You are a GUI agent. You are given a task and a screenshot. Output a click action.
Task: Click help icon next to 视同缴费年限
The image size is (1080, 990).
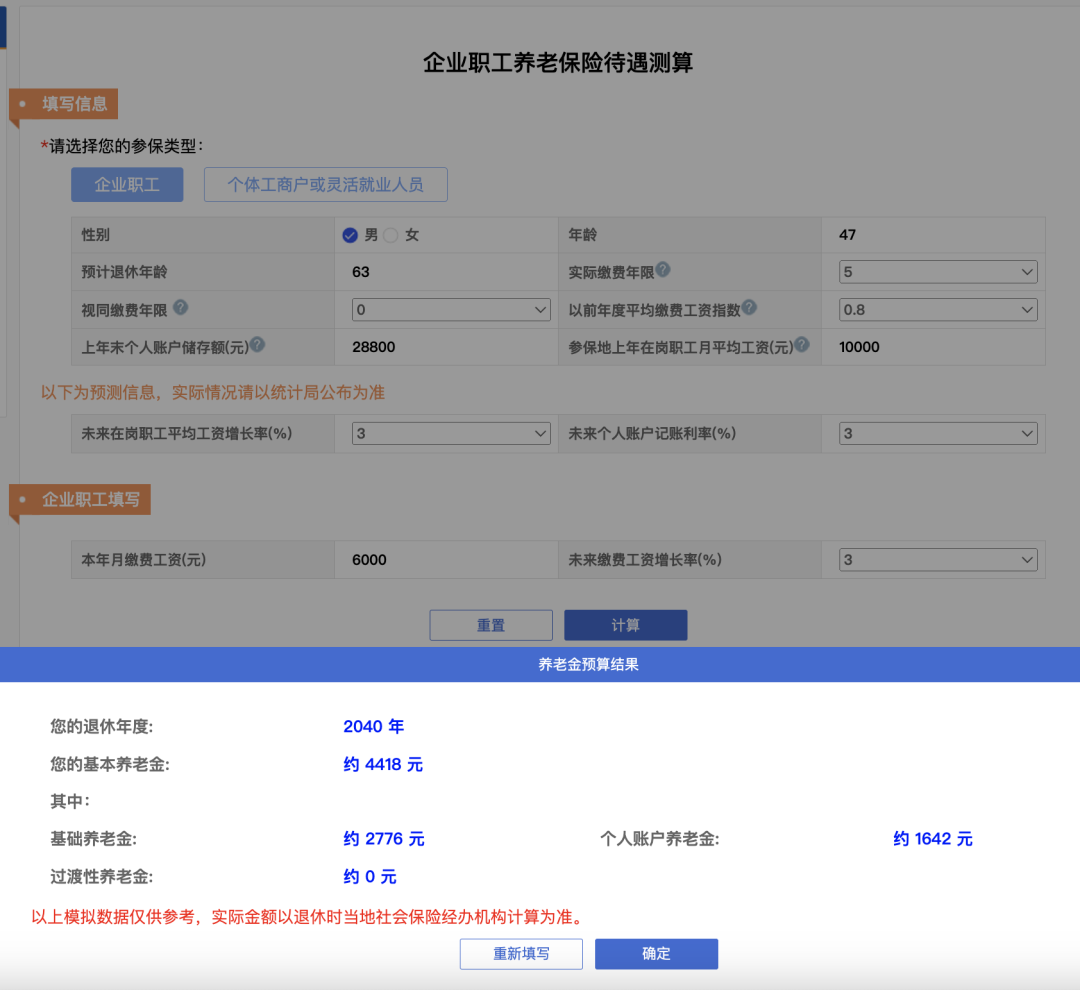[x=180, y=308]
